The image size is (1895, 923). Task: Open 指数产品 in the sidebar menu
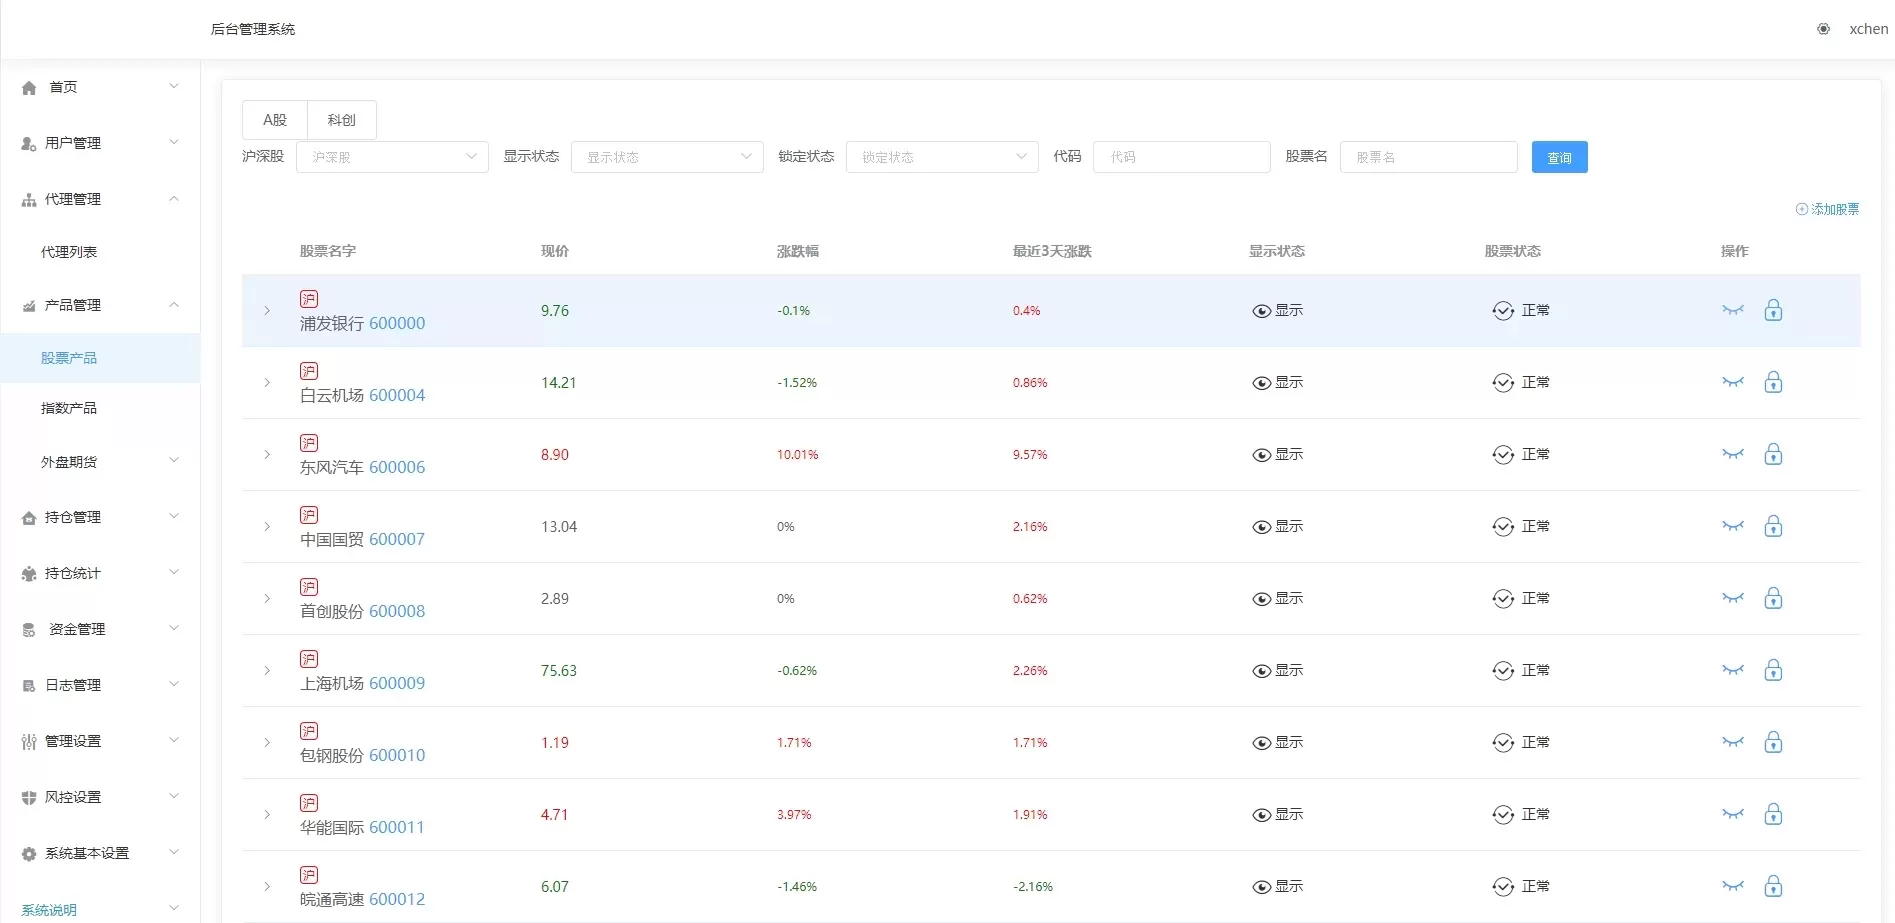69,408
